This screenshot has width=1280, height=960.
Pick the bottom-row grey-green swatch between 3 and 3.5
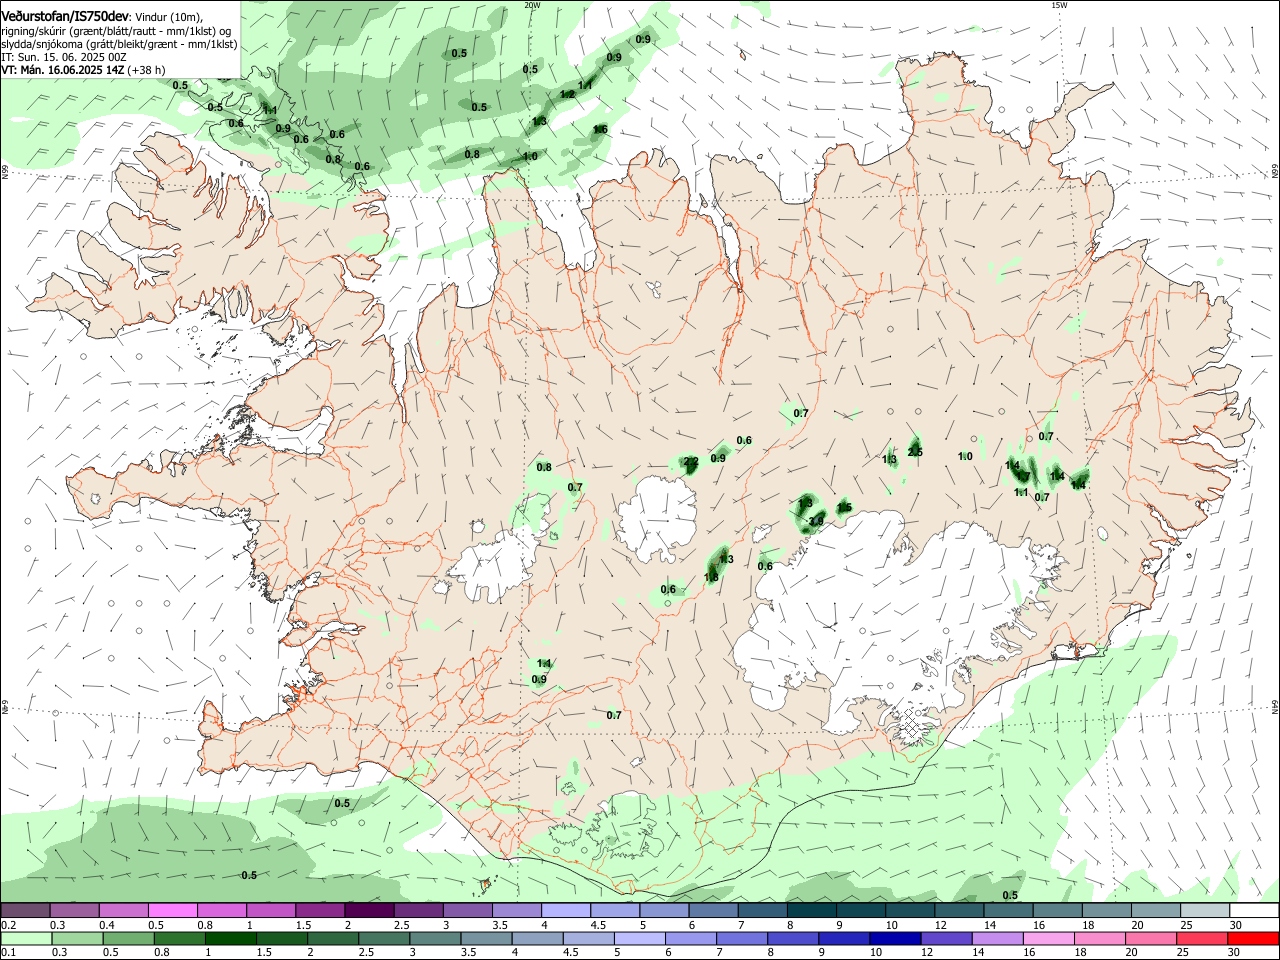(x=436, y=938)
